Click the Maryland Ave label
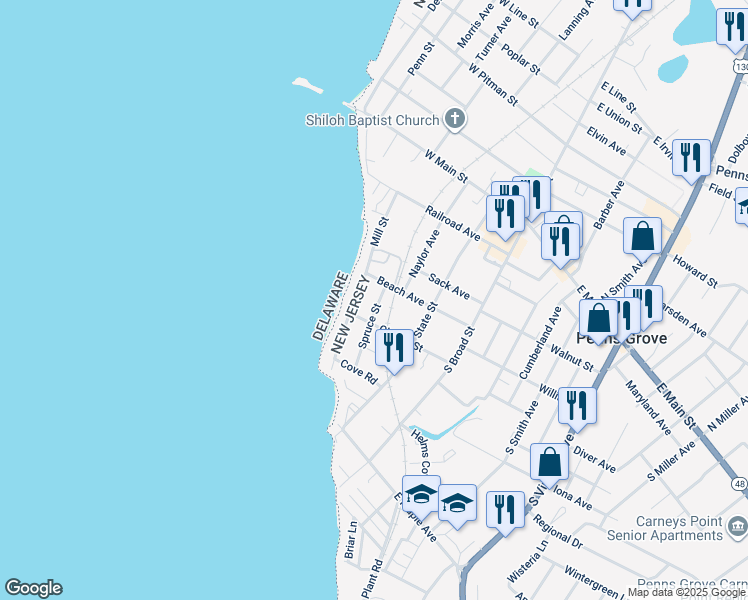 [x=648, y=407]
